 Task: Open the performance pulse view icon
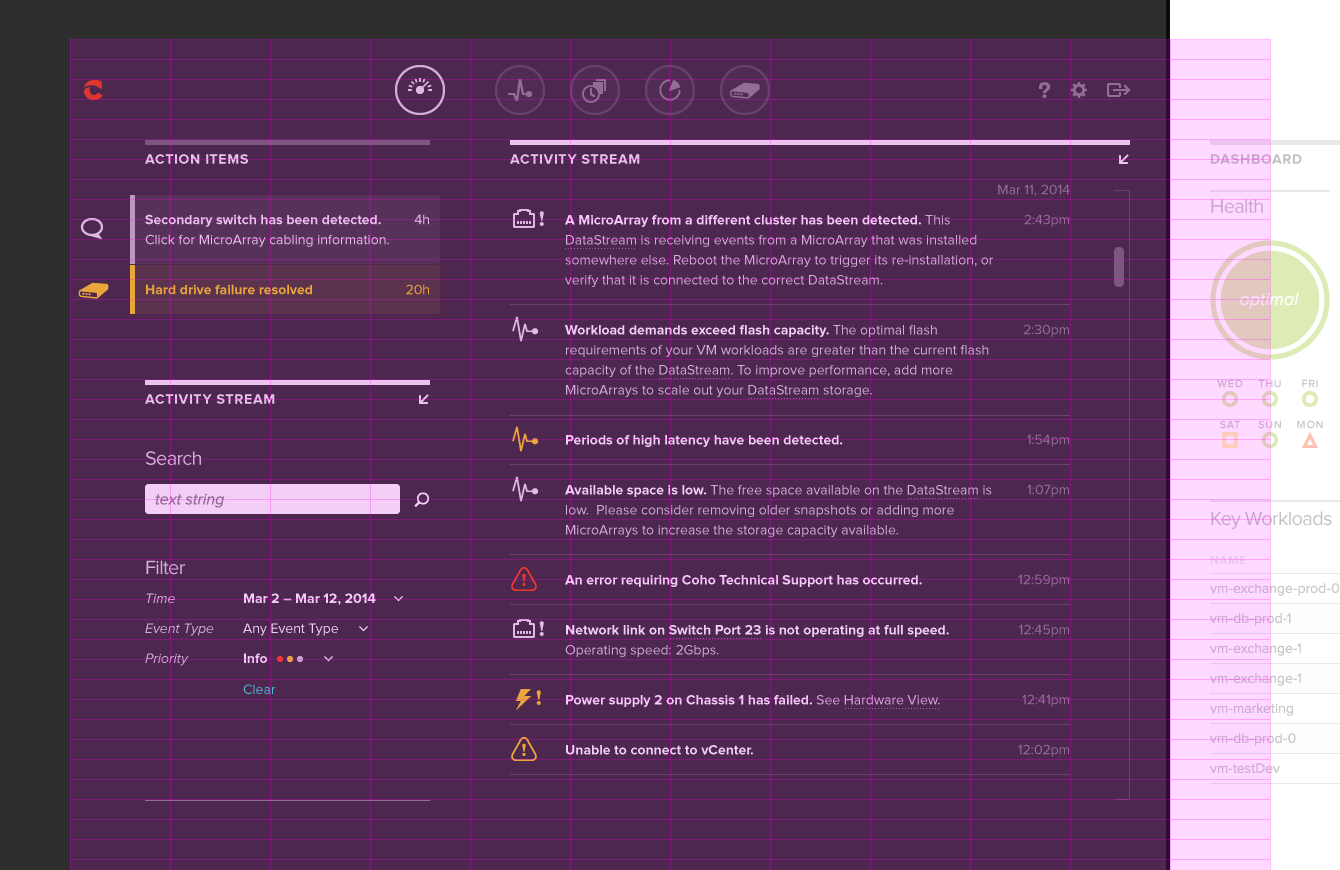pos(520,91)
